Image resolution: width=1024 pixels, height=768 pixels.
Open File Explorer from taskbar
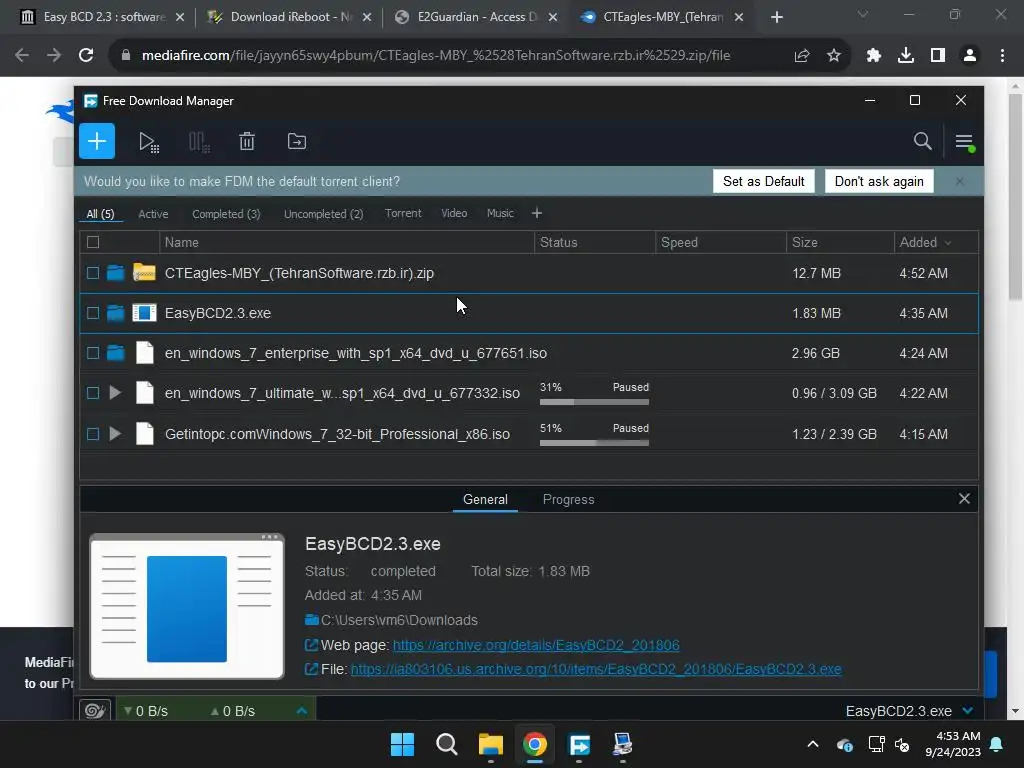tap(490, 744)
